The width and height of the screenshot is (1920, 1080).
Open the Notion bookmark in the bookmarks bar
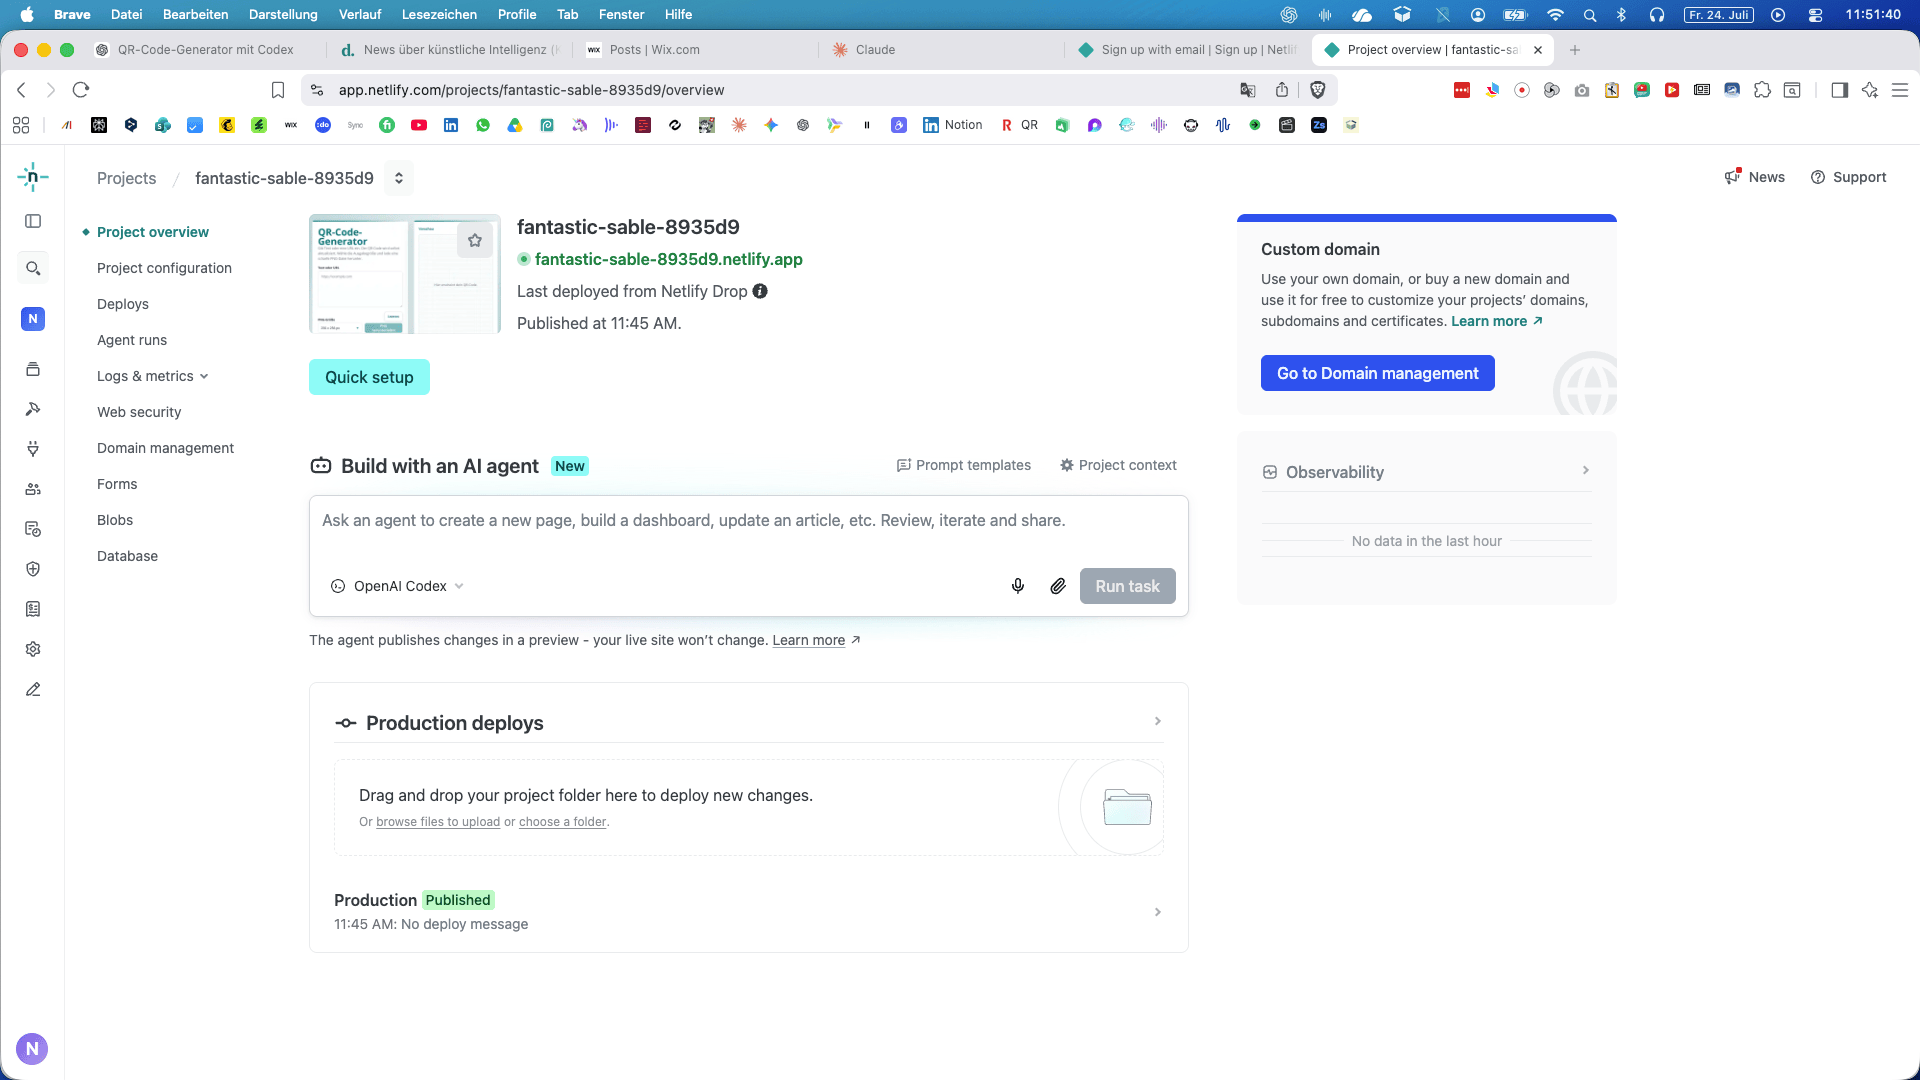[x=953, y=125]
